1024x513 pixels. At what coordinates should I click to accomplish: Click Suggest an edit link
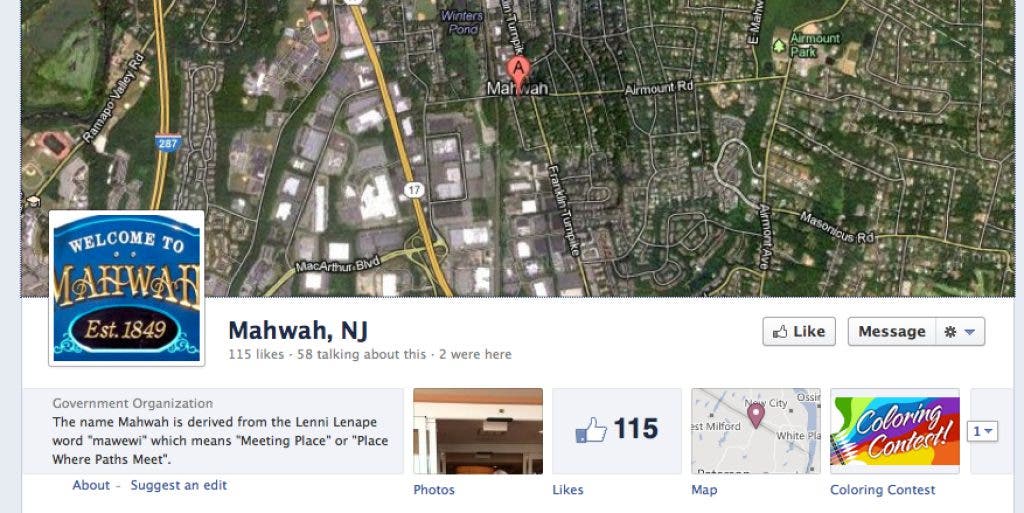click(x=179, y=485)
